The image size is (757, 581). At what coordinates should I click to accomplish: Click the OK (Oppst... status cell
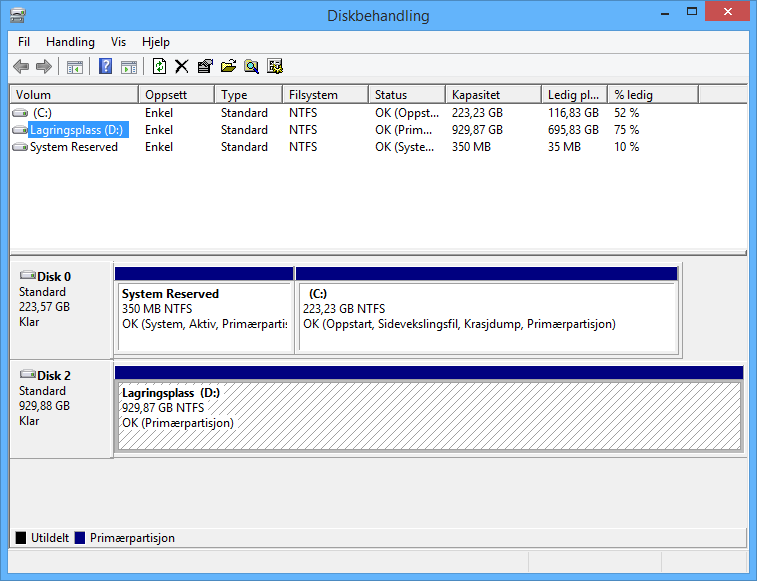click(407, 113)
